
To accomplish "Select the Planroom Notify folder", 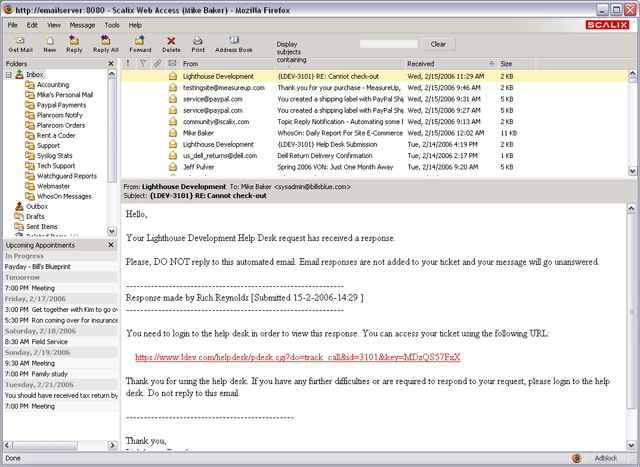I will 60,115.
